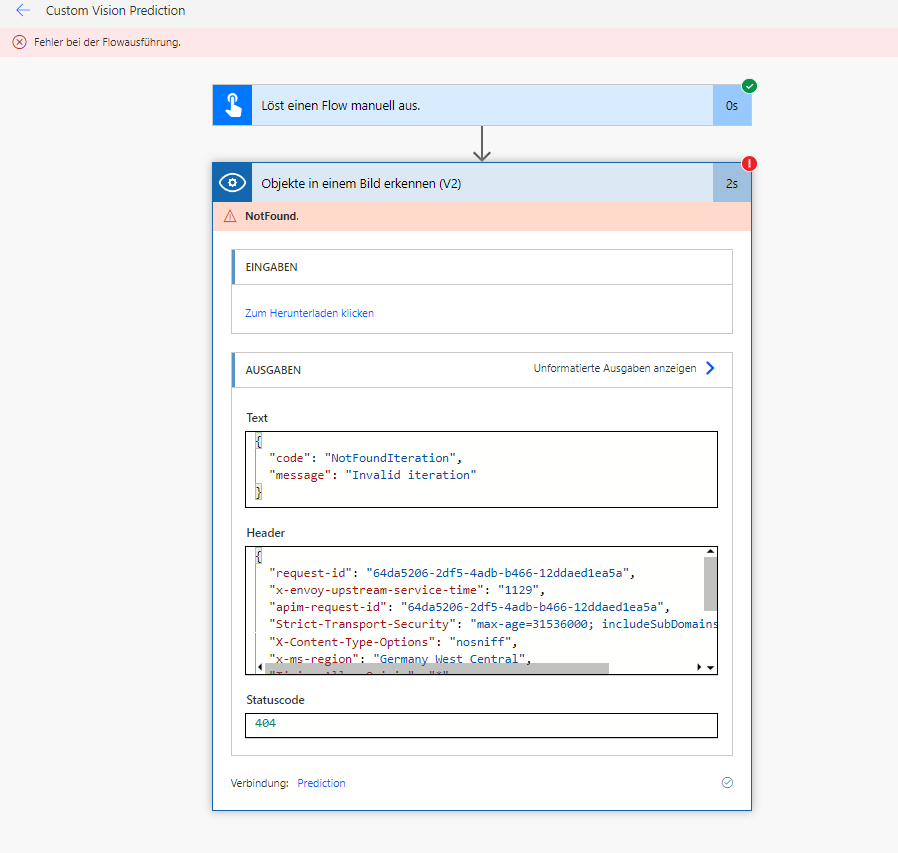Click the "x-ms-region" header line

(x=400, y=659)
